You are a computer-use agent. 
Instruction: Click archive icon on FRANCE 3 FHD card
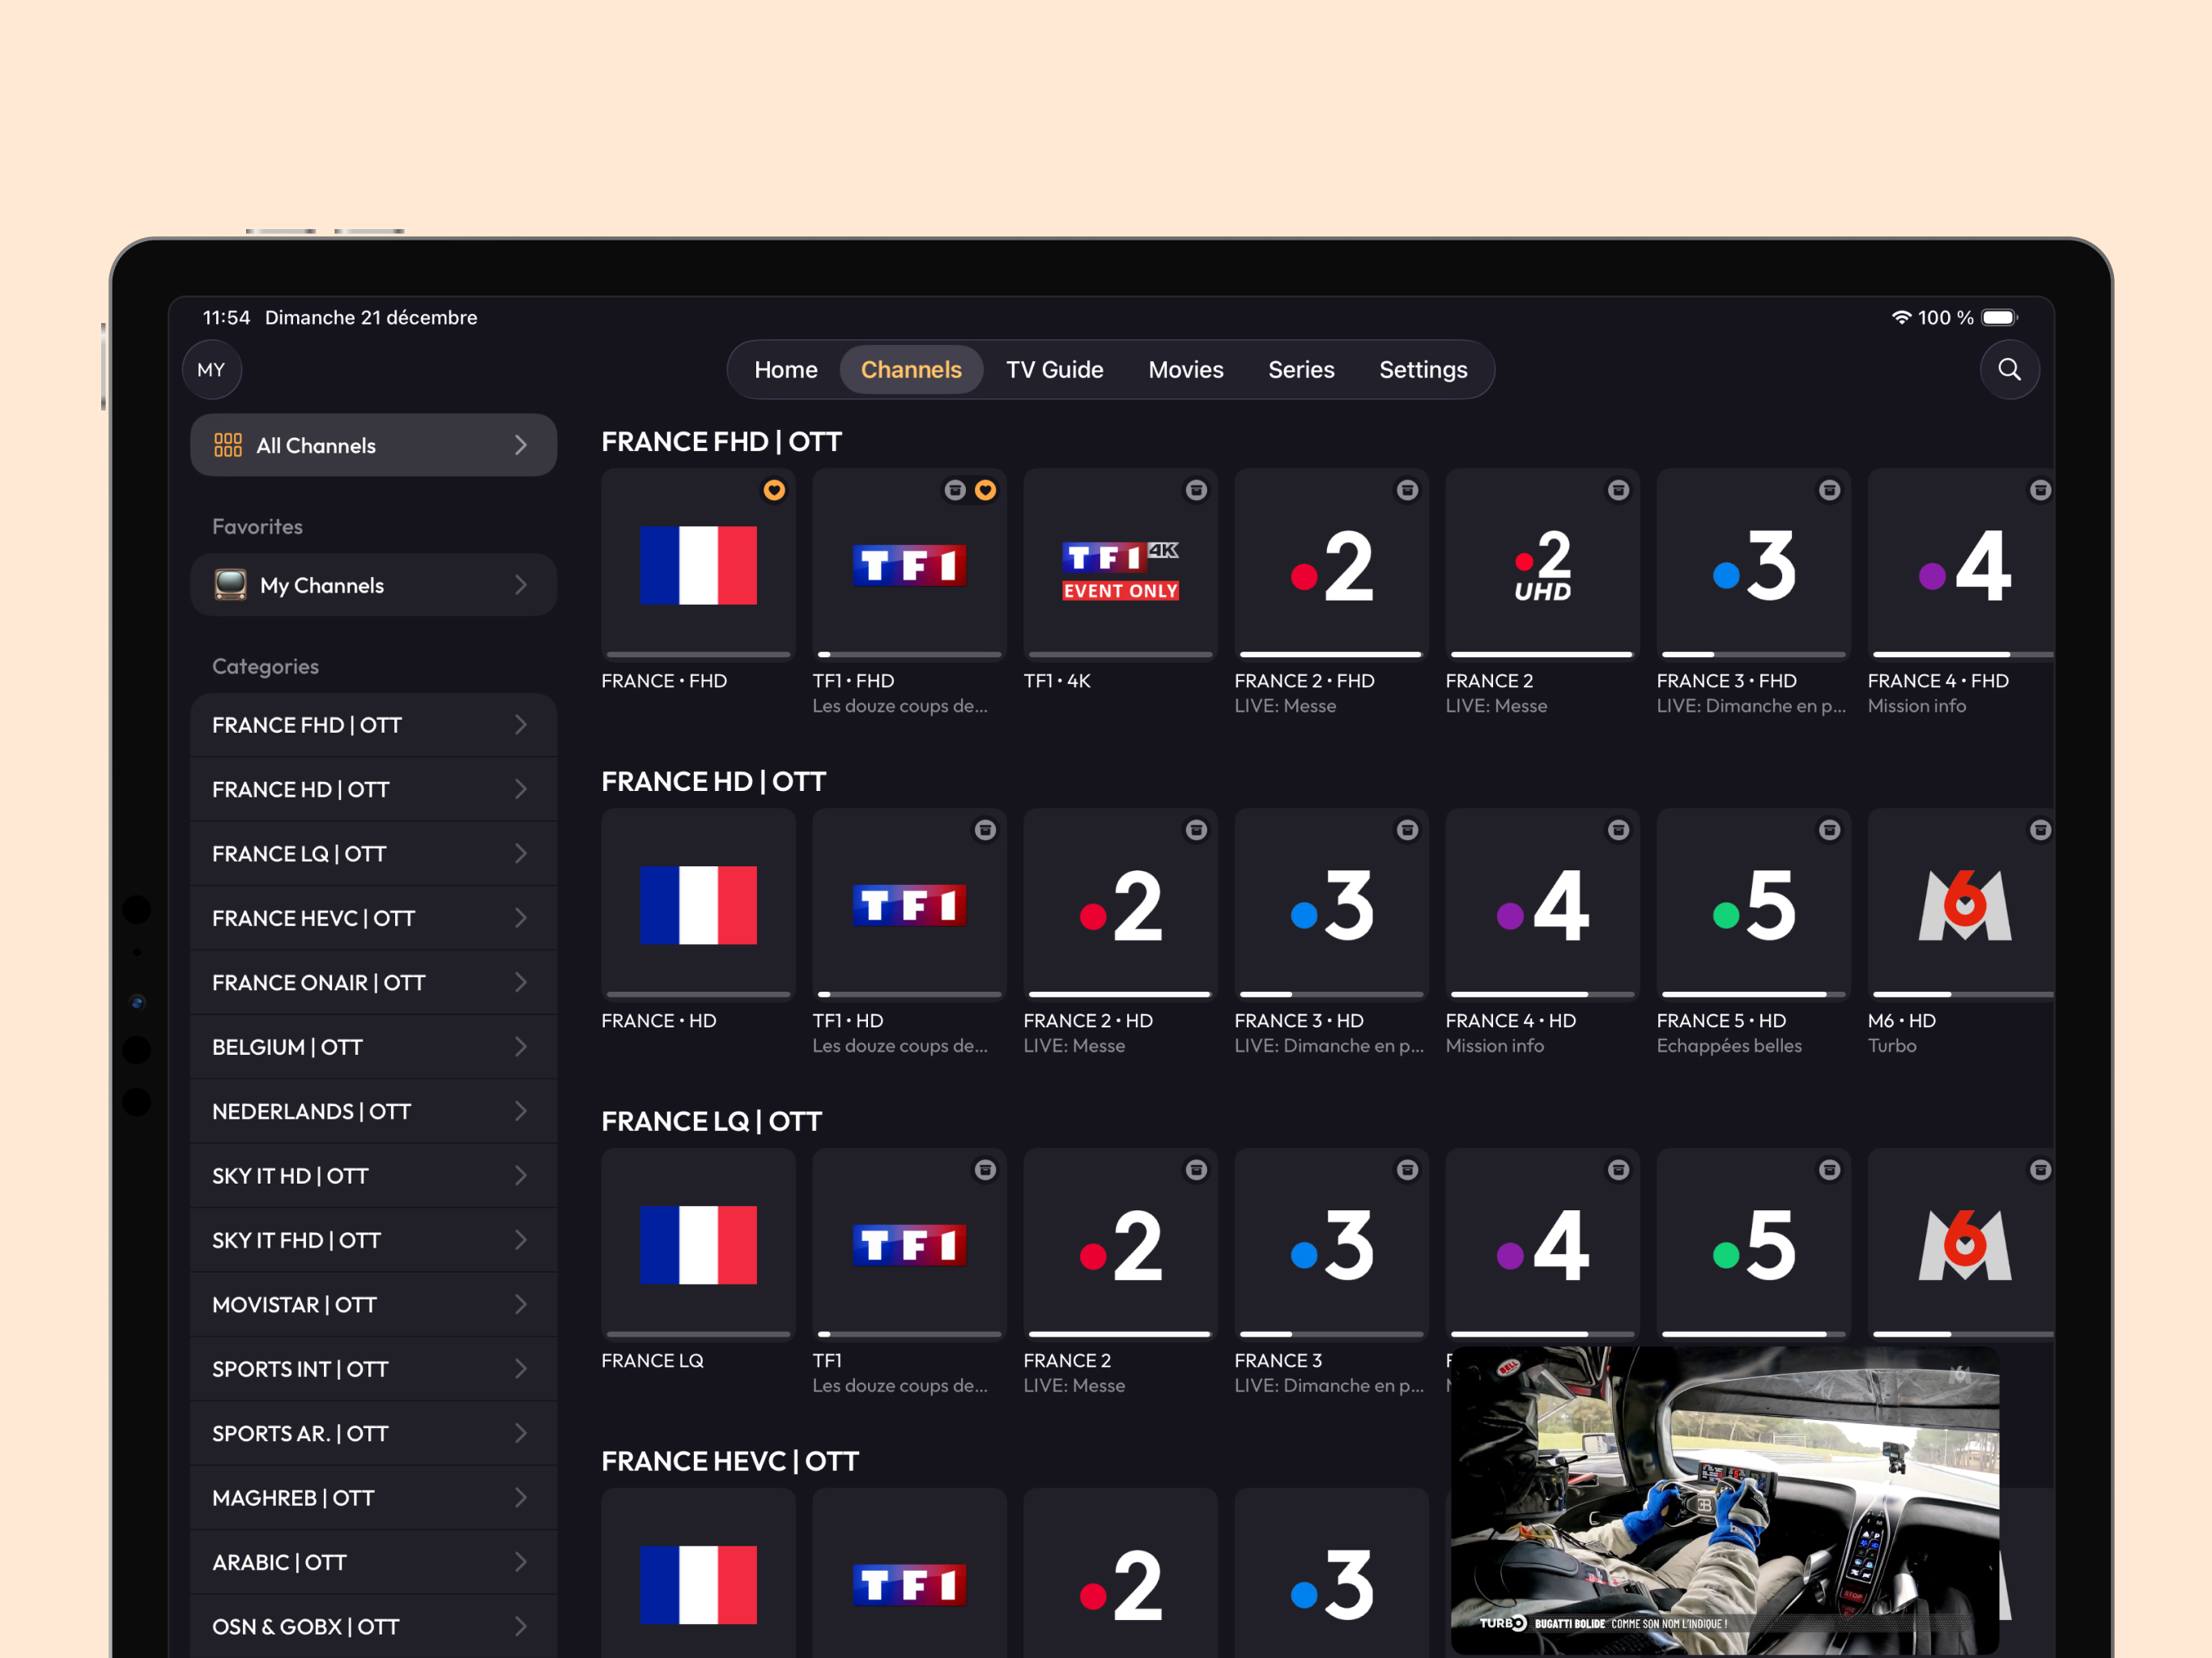[x=1829, y=490]
